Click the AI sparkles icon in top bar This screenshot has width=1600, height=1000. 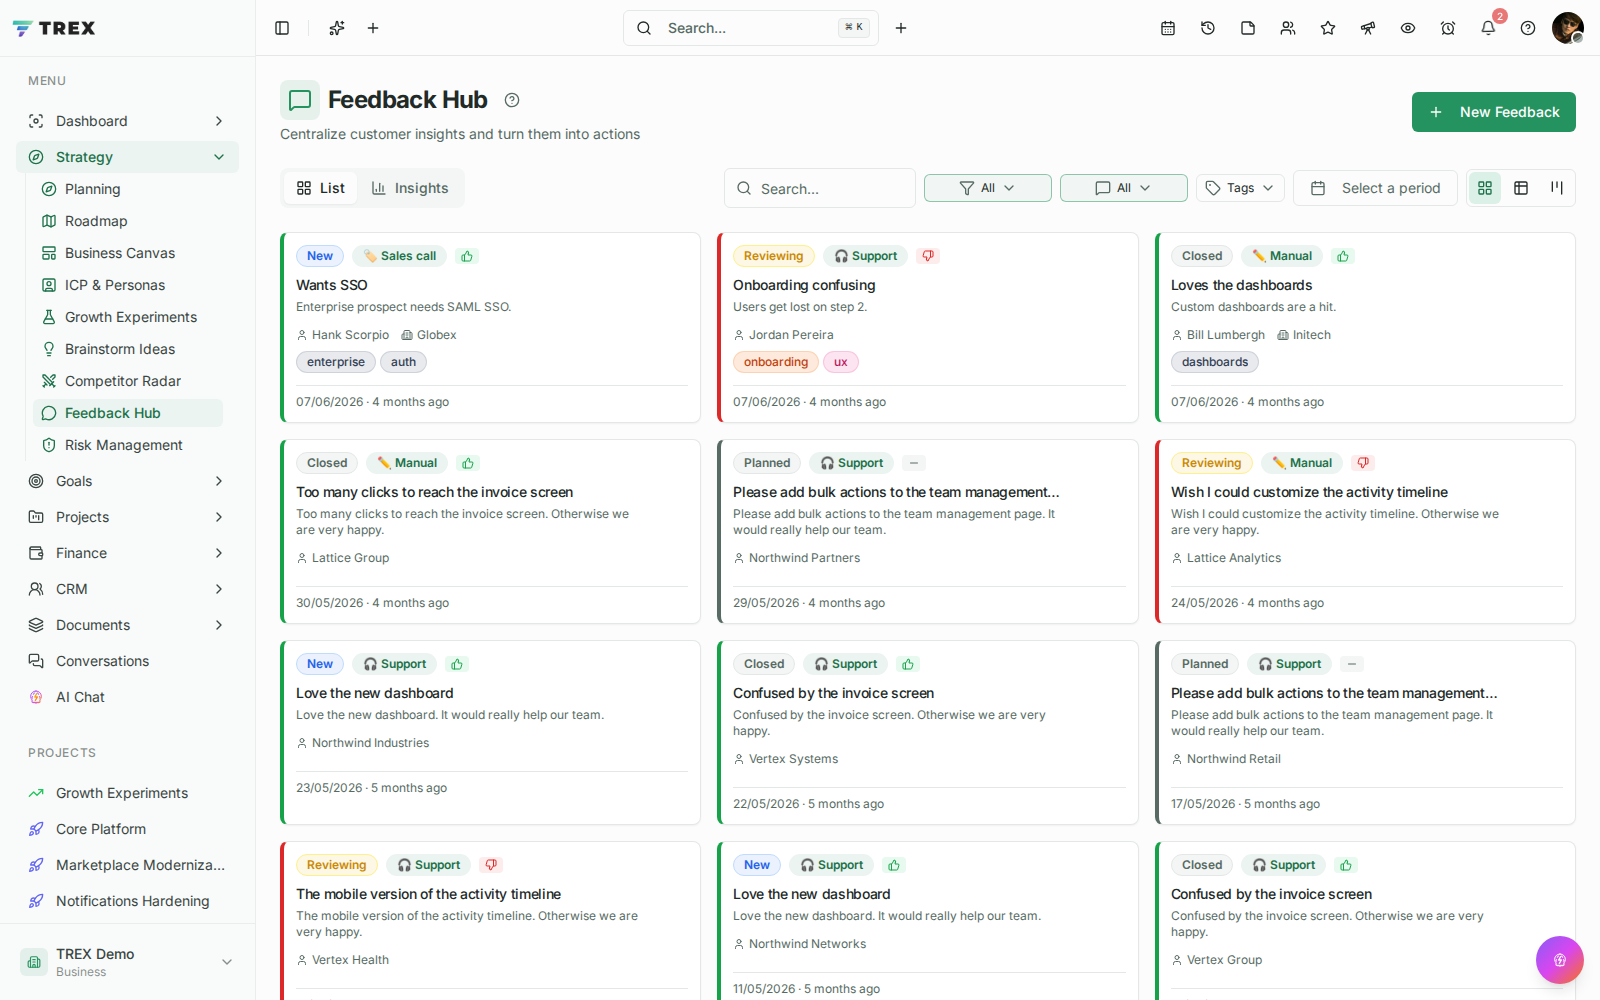click(337, 28)
